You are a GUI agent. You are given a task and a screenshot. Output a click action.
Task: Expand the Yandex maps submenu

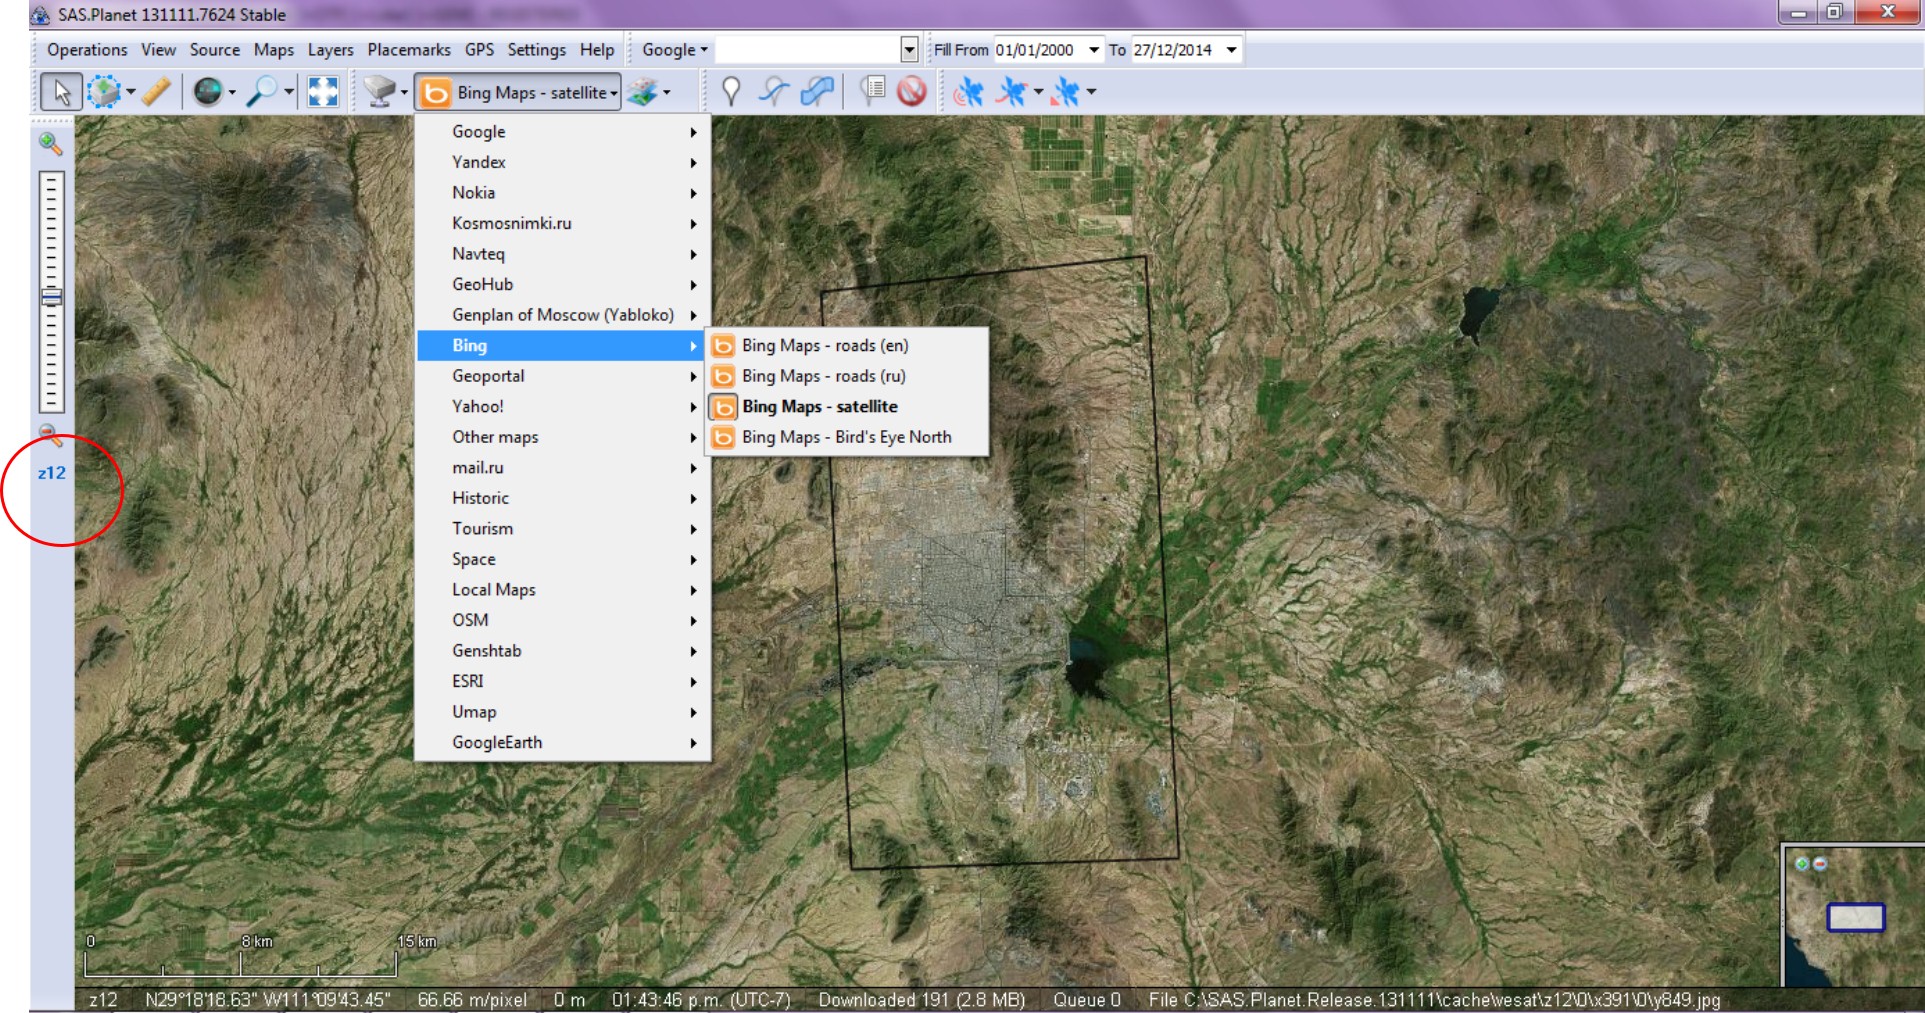point(563,163)
